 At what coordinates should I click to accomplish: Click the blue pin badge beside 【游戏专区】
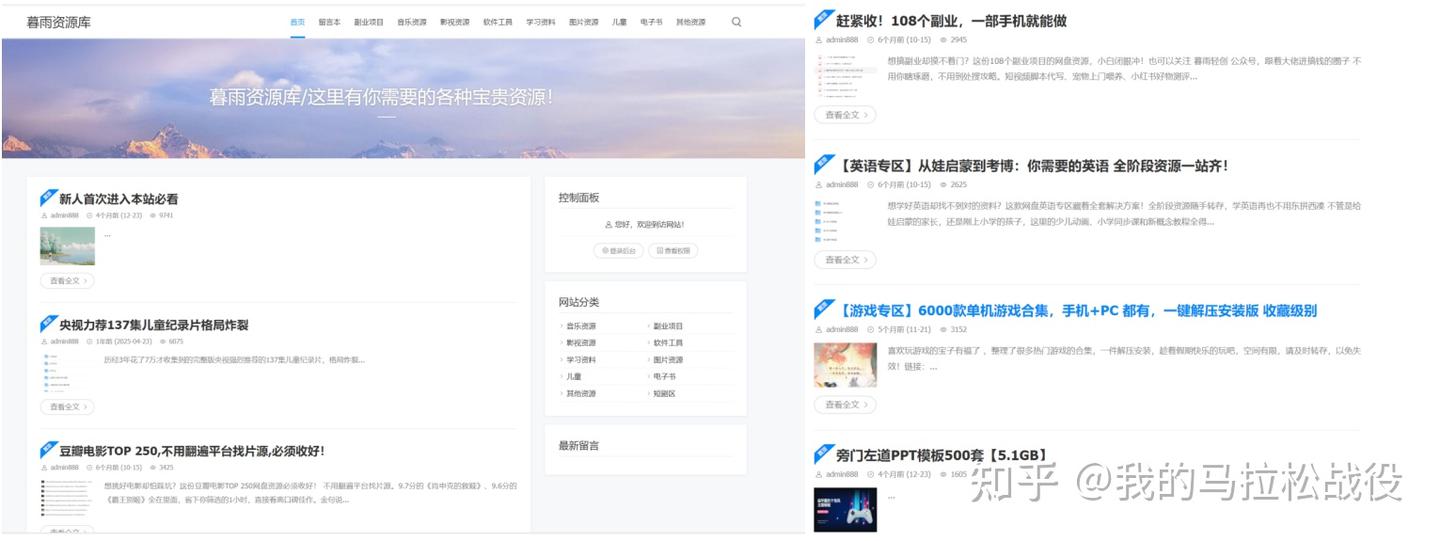point(823,309)
